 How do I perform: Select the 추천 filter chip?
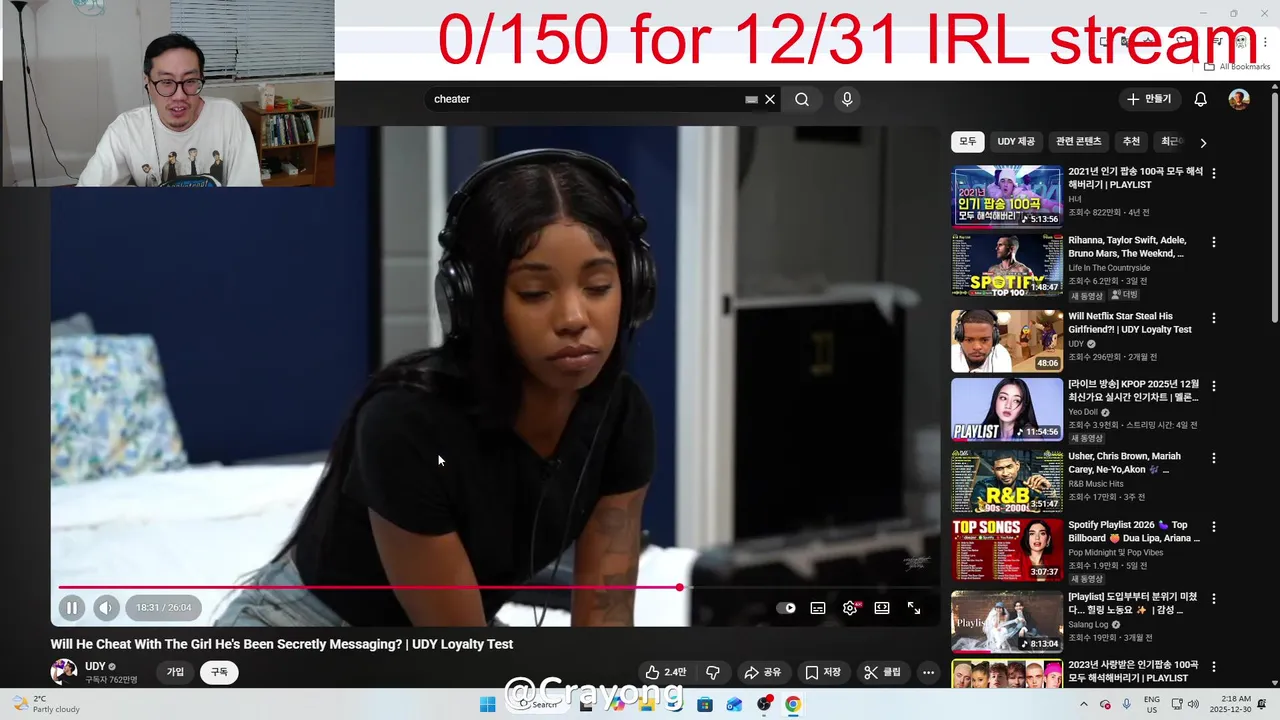point(1131,142)
